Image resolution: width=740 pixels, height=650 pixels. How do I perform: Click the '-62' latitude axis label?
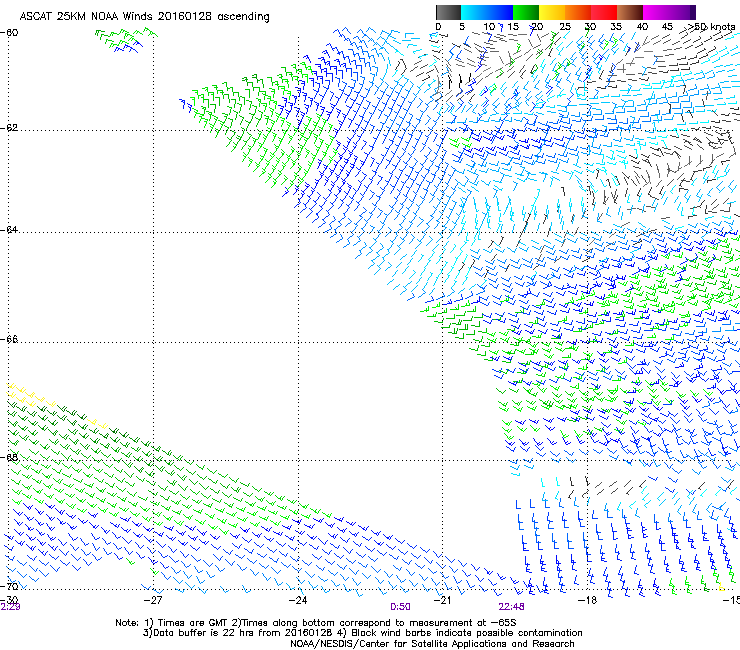[9, 128]
